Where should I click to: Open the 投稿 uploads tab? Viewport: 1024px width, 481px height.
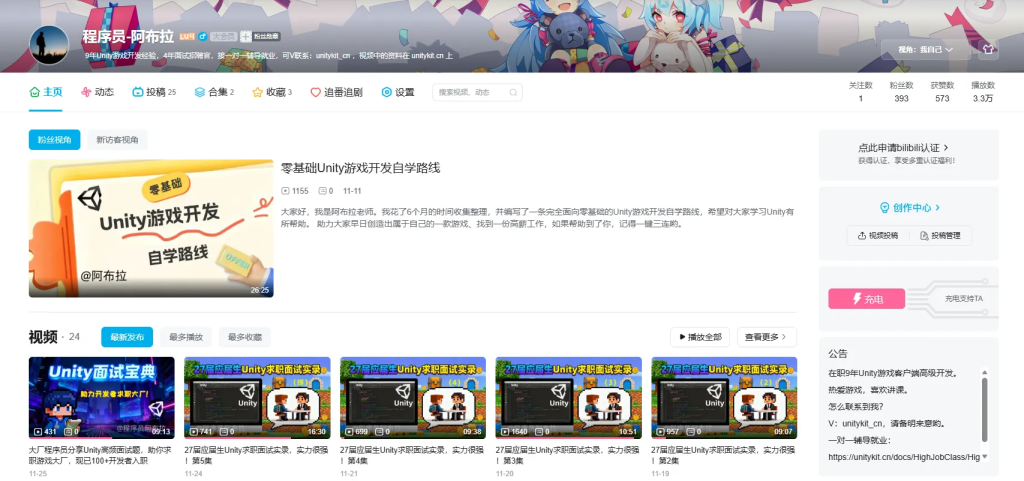[x=154, y=92]
